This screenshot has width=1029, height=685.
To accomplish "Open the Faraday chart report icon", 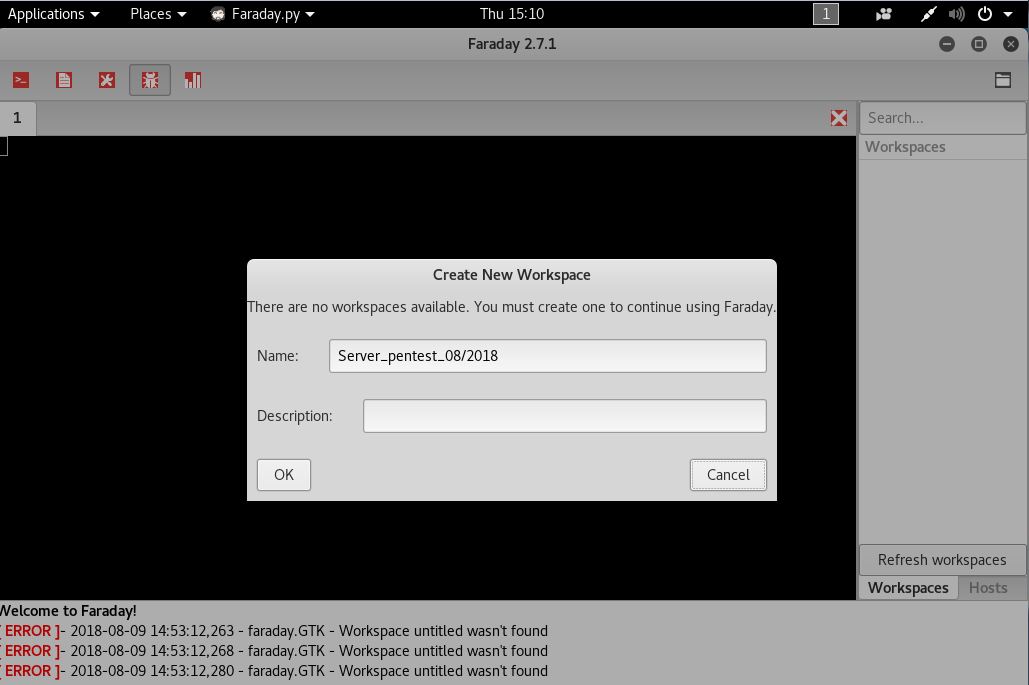I will [193, 80].
